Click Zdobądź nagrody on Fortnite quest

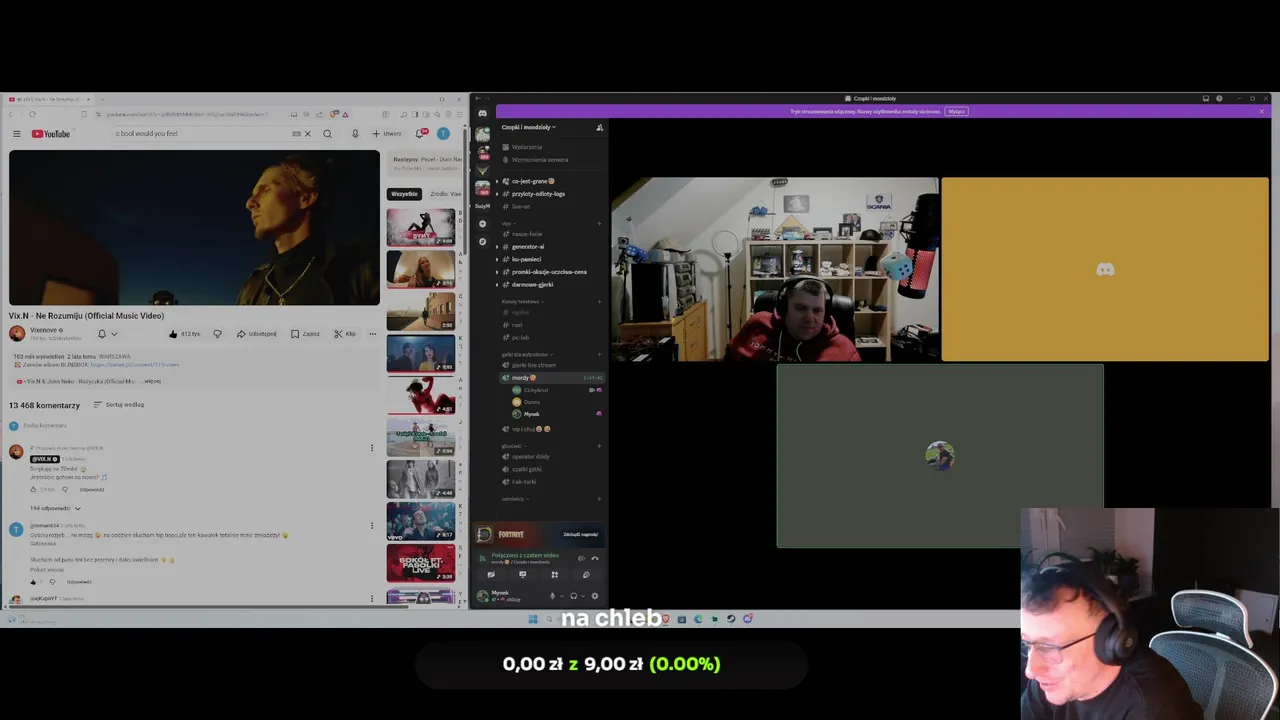click(x=581, y=534)
